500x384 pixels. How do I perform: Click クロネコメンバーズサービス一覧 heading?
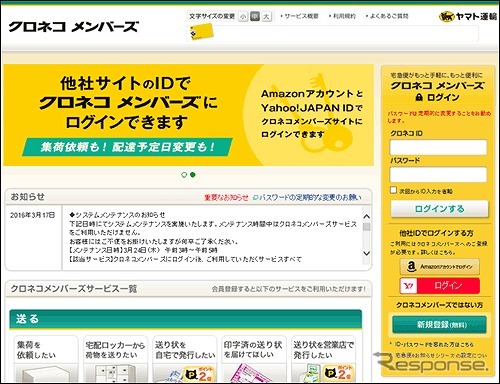pos(74,289)
